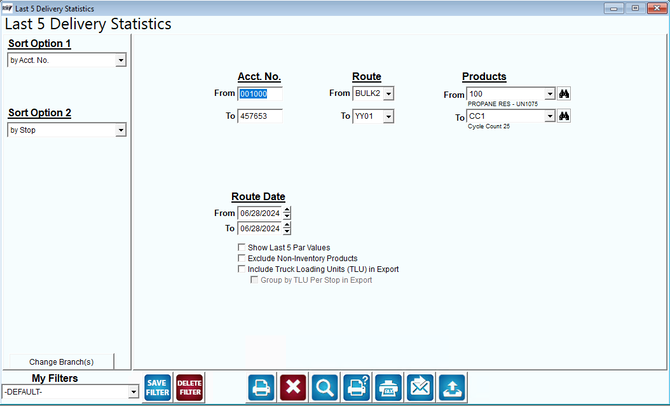Click binoculars next to Products To field
The image size is (670, 406).
[x=564, y=116]
